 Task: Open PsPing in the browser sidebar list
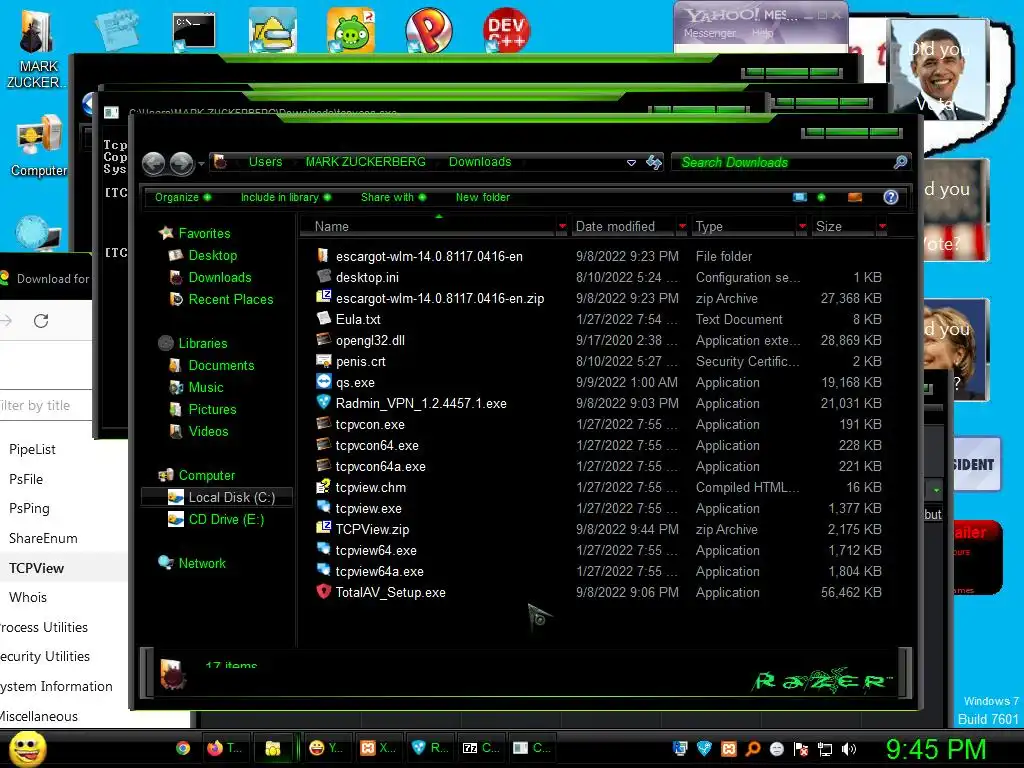29,509
